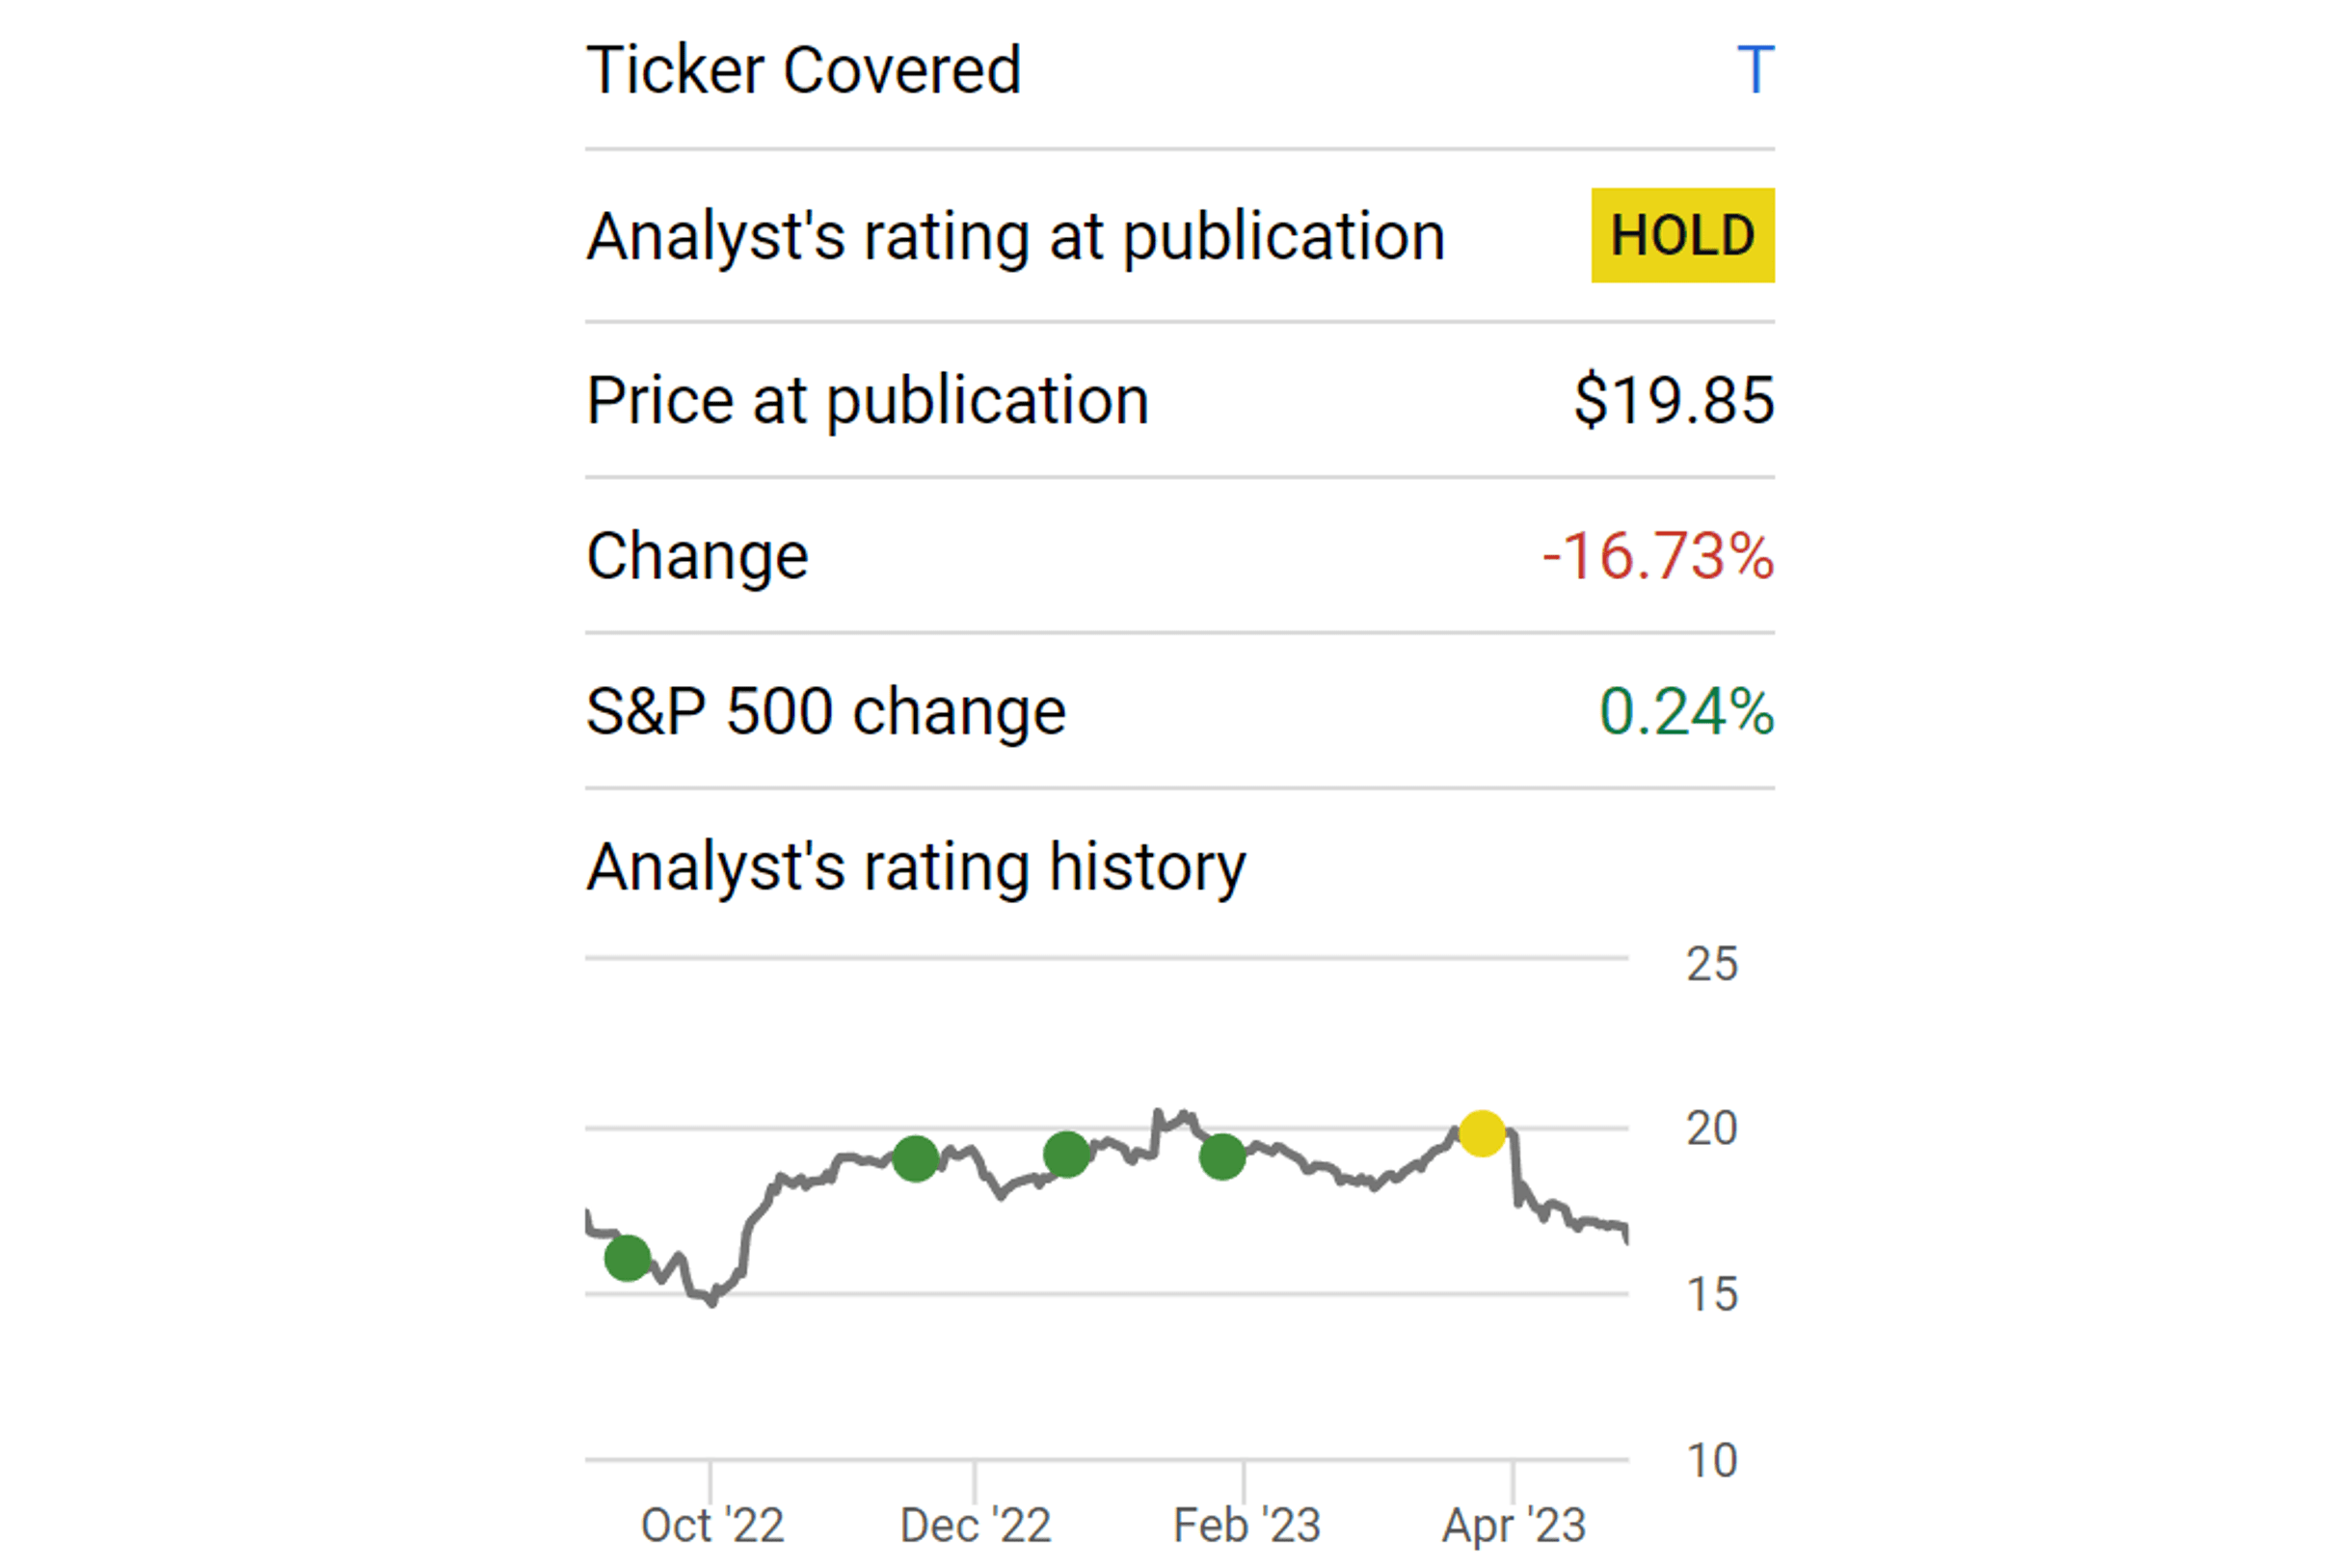This screenshot has height=1568, width=2332.
Task: Select the first green rating dot near Sep '22
Action: [x=628, y=1258]
